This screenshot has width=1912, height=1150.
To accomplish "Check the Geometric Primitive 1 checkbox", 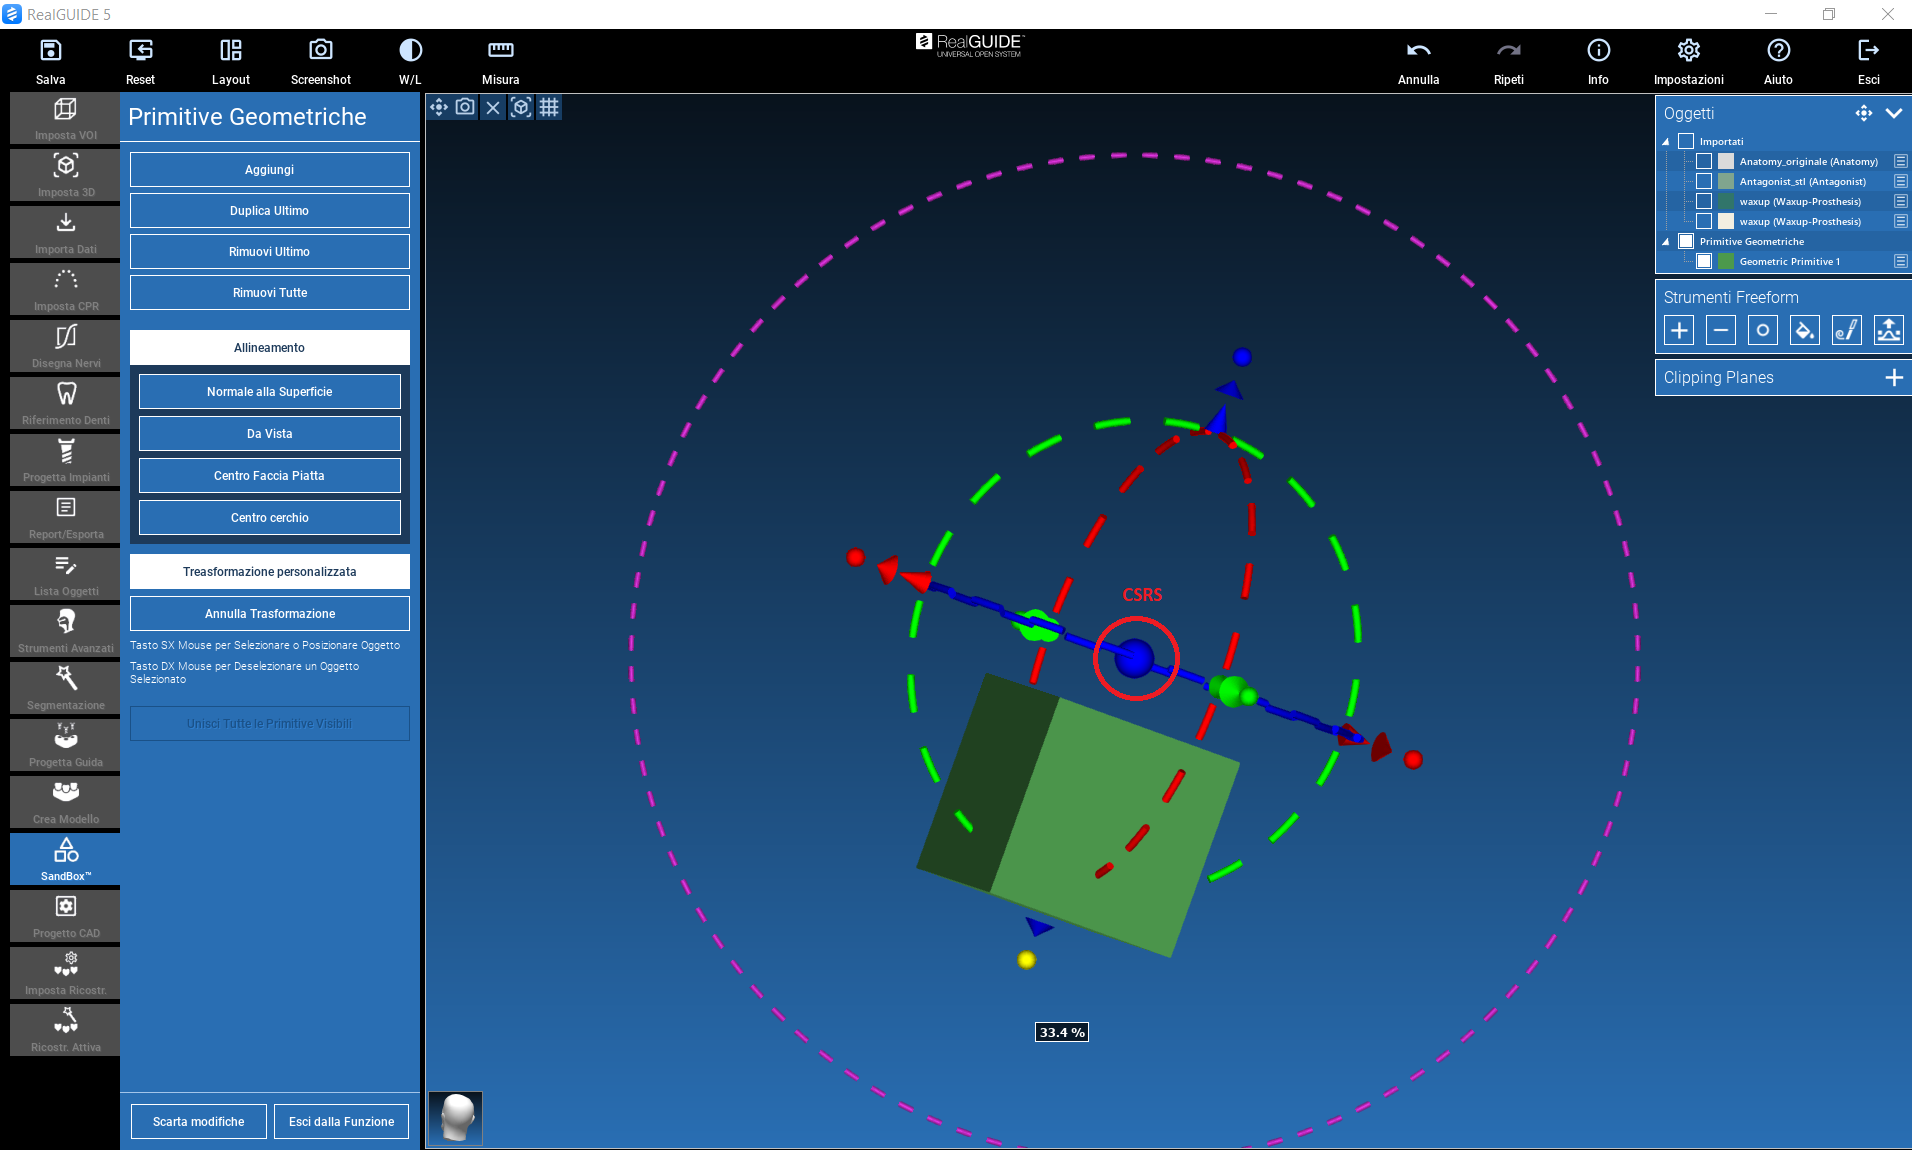I will [1704, 262].
